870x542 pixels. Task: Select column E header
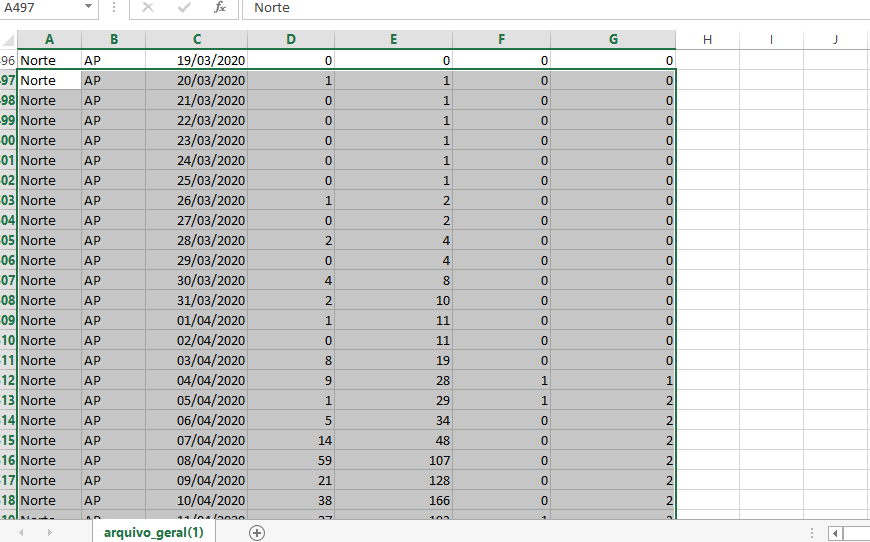pyautogui.click(x=393, y=40)
